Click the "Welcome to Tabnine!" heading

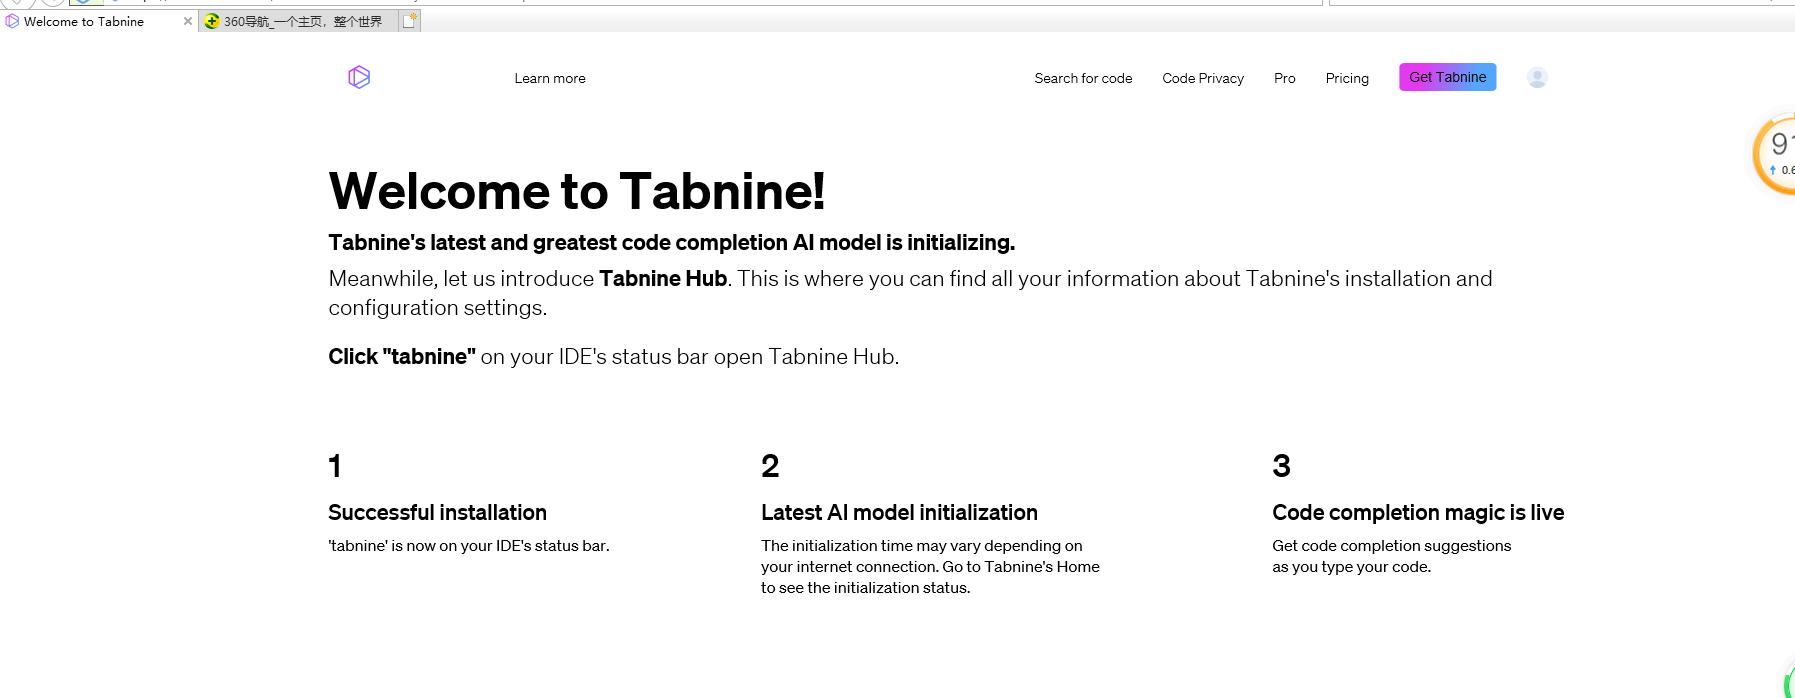[x=577, y=191]
